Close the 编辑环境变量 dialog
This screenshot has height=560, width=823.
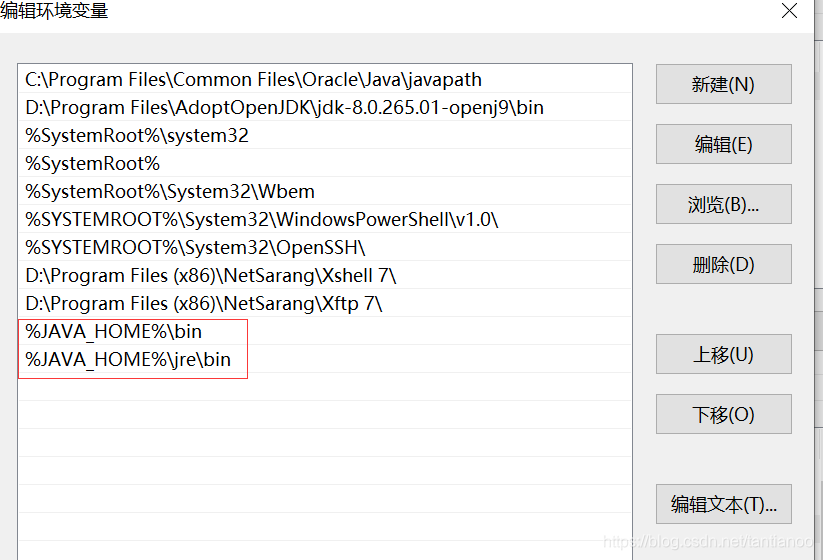tap(789, 10)
